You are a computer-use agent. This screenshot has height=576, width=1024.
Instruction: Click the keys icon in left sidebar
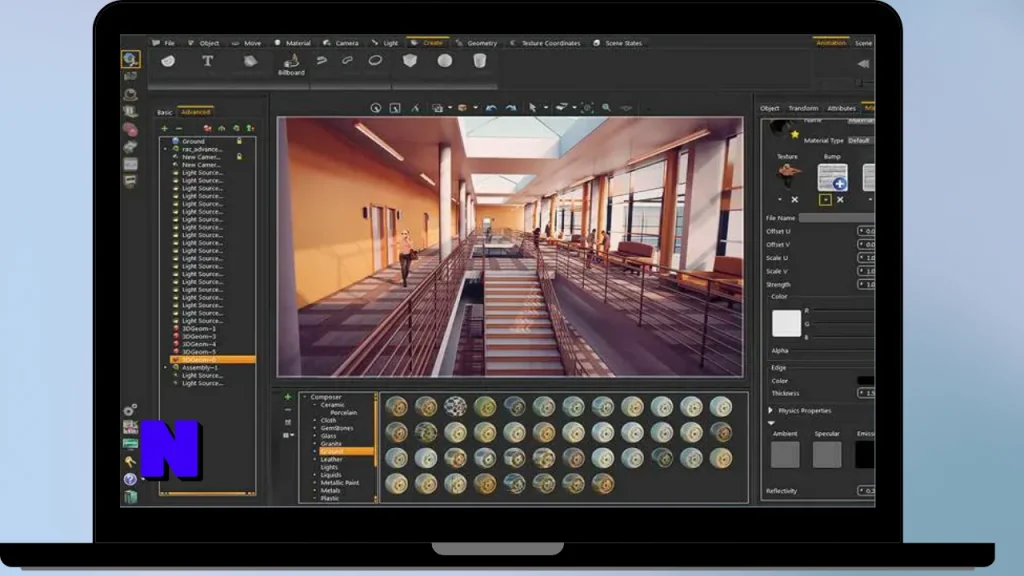click(x=130, y=462)
